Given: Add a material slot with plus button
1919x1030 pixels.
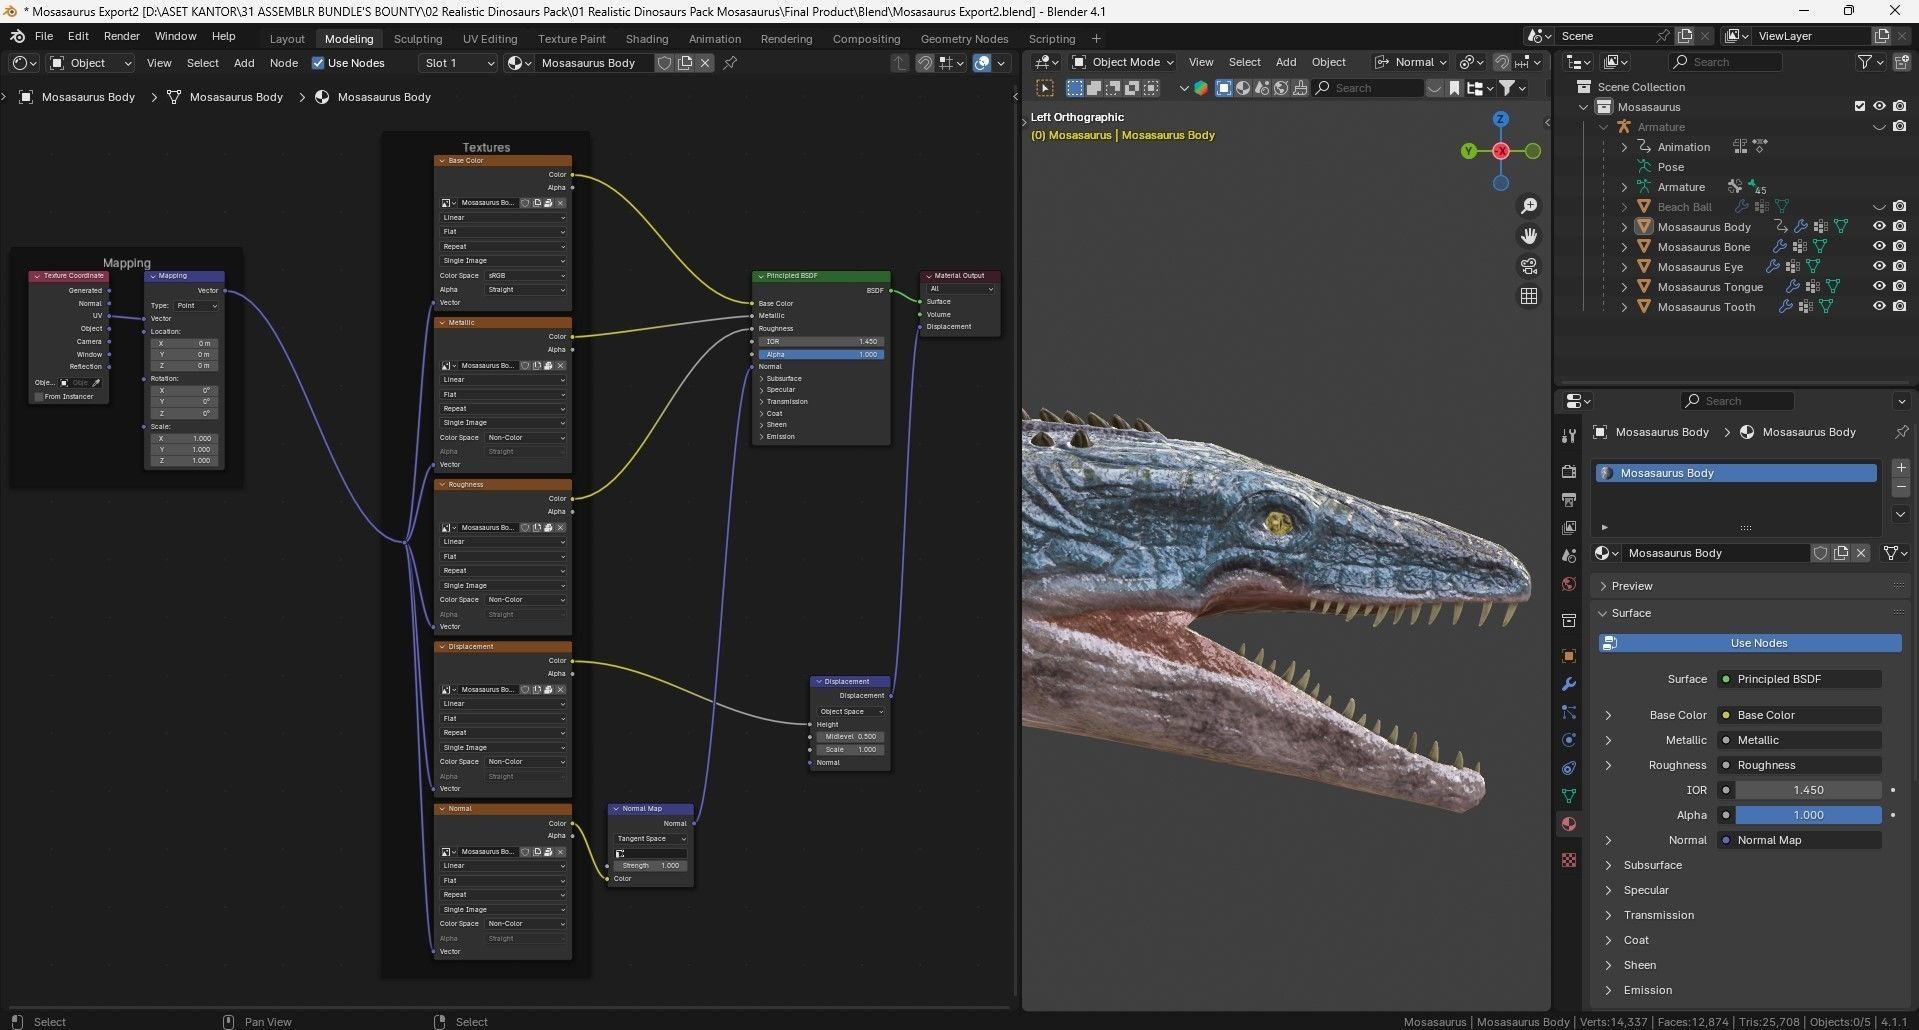Looking at the screenshot, I should point(1901,468).
